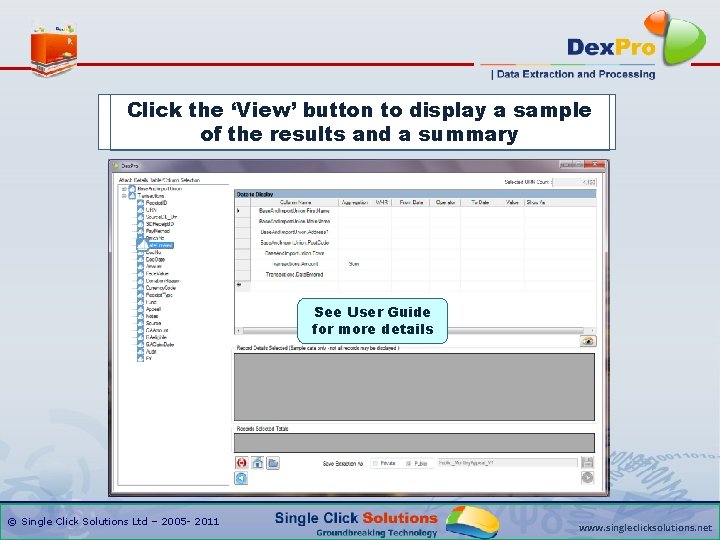The image size is (720, 540).
Task: Click the red exit icon
Action: pyautogui.click(x=241, y=463)
